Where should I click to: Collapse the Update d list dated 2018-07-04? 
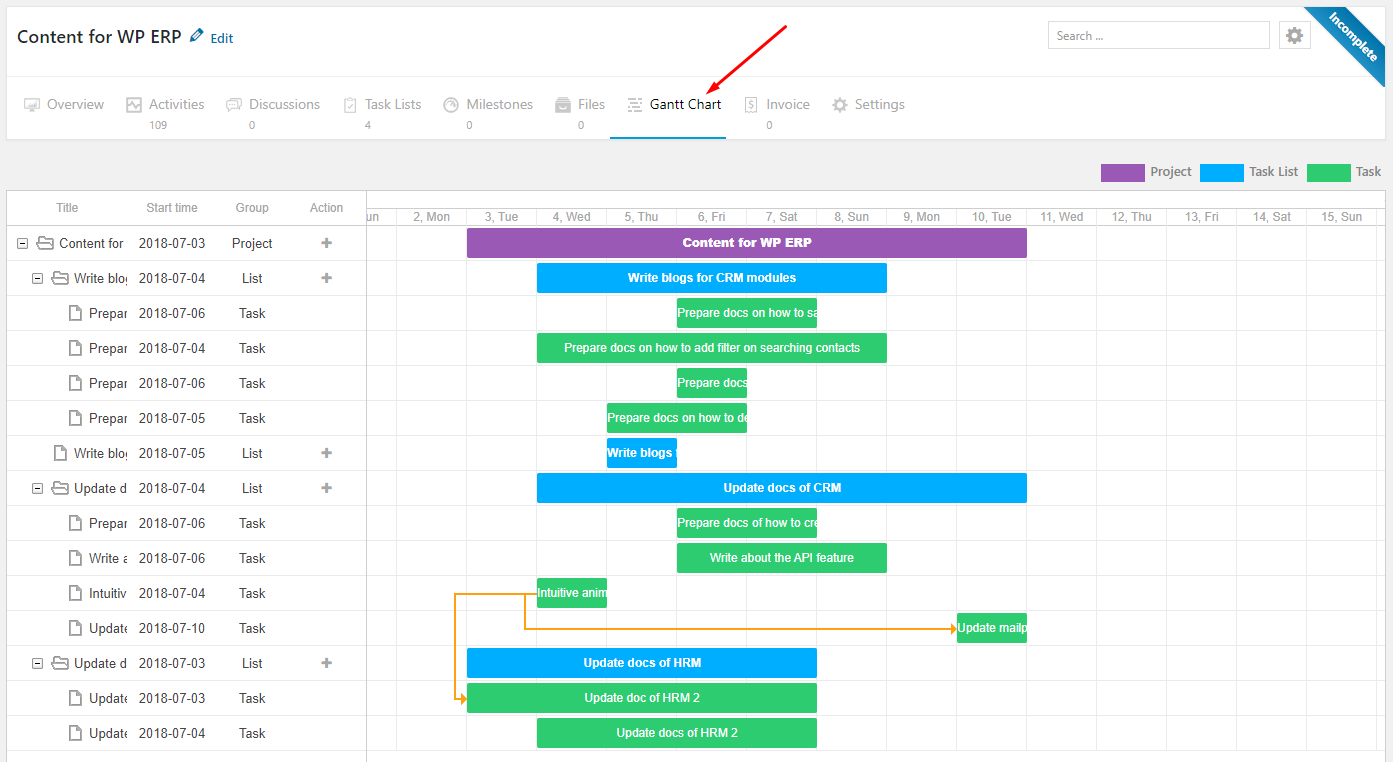37,488
